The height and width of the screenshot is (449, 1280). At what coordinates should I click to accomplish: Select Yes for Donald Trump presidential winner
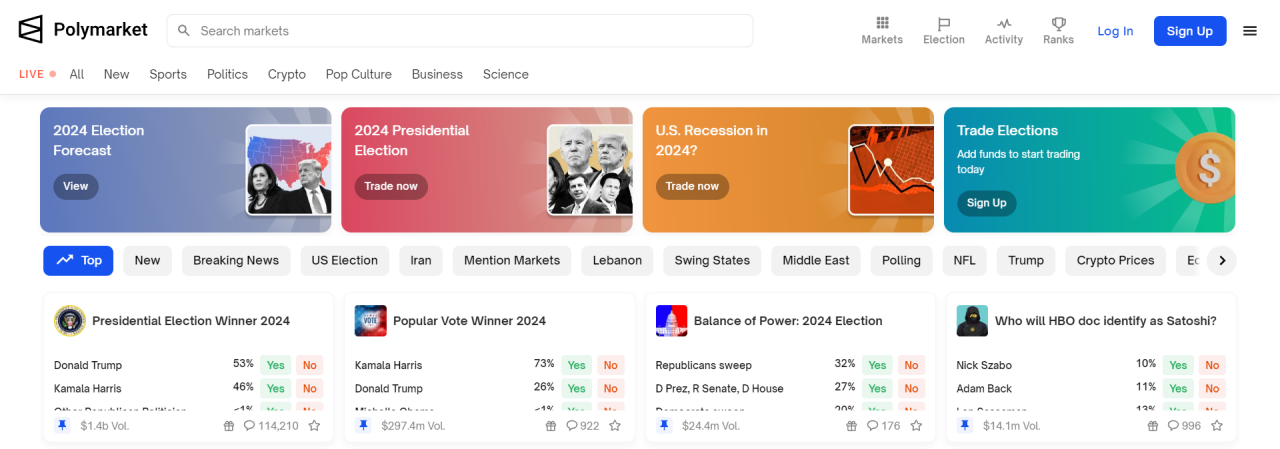(275, 365)
